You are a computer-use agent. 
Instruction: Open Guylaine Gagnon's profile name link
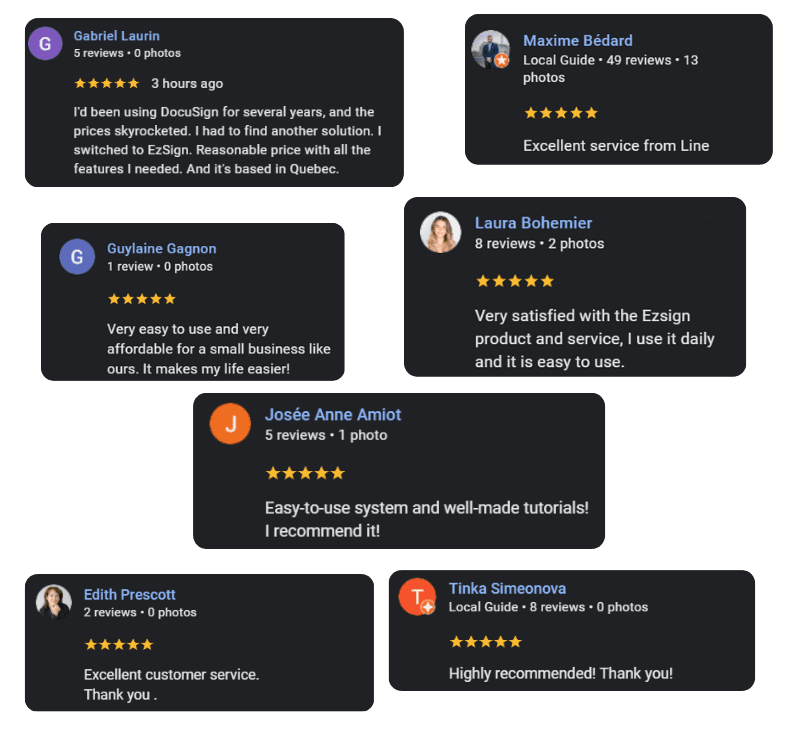pyautogui.click(x=161, y=248)
